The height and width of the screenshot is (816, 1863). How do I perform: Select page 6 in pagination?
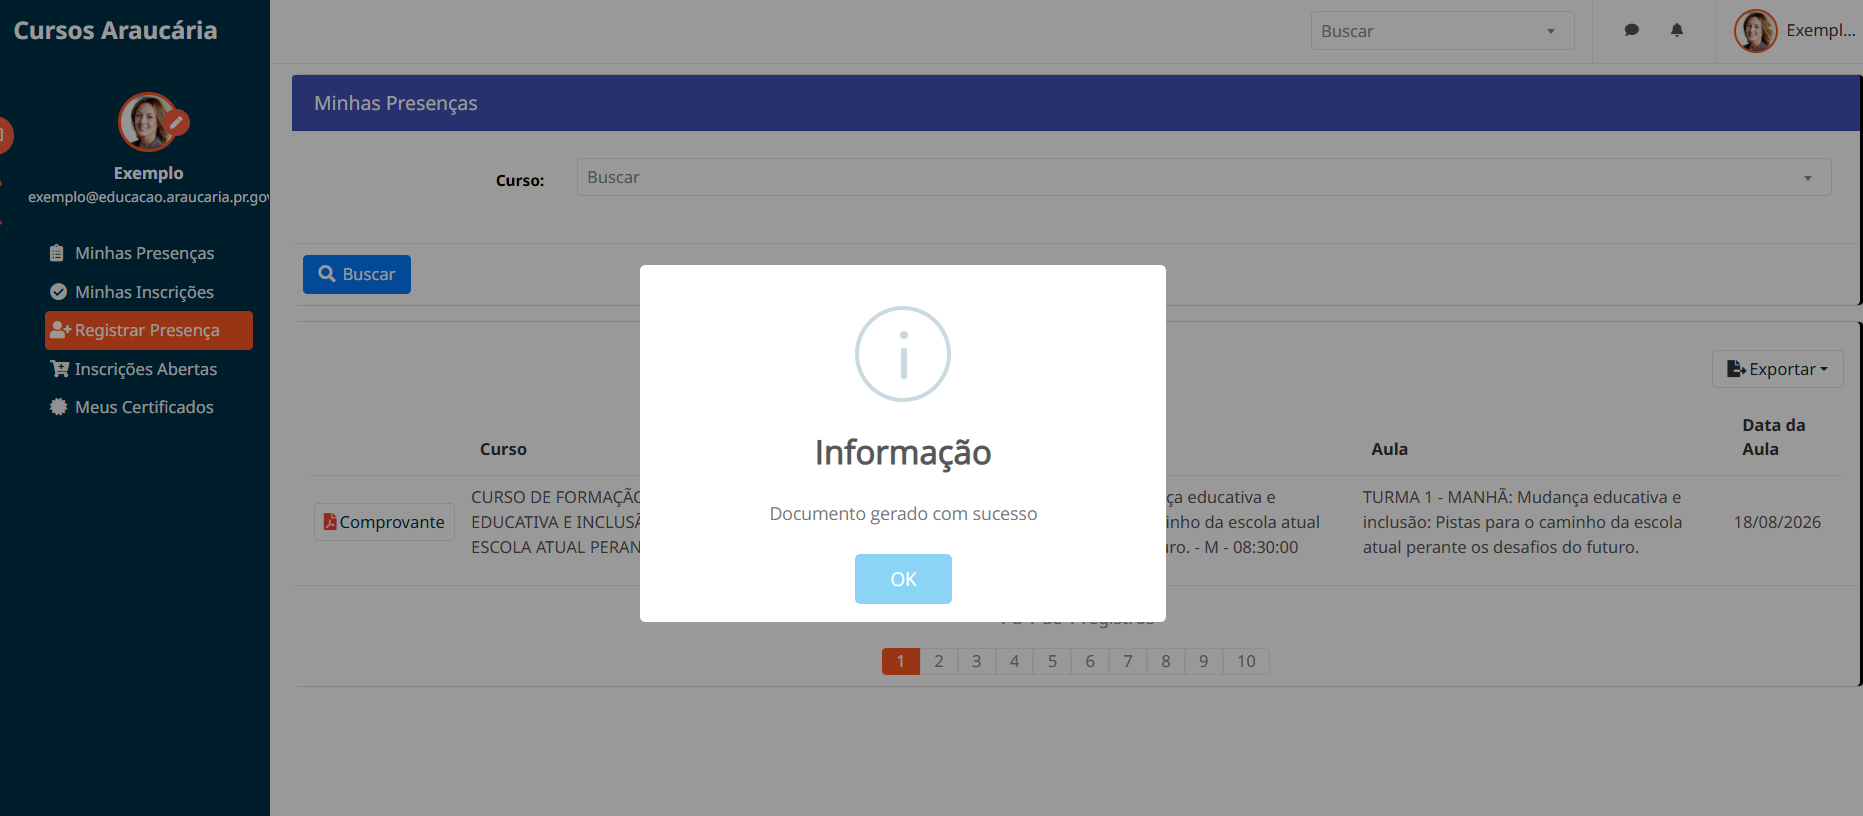pyautogui.click(x=1090, y=661)
